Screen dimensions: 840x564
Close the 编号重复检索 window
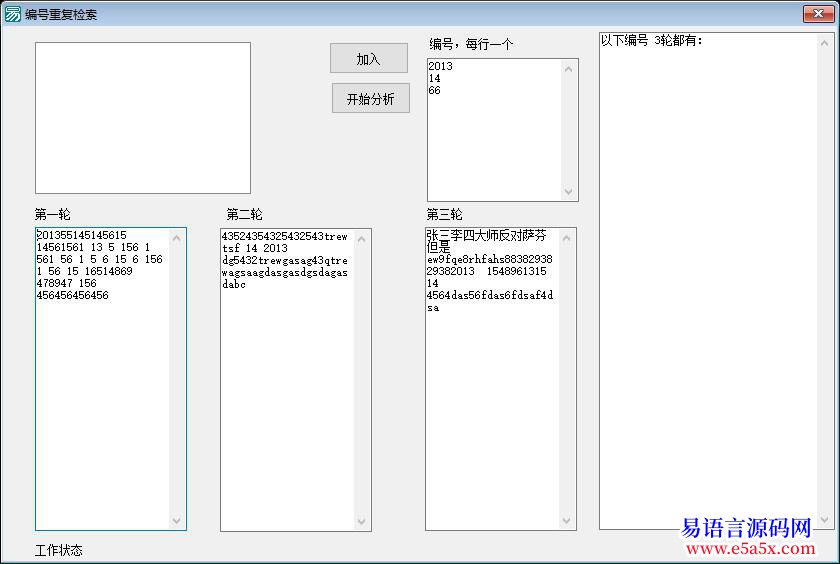point(817,13)
